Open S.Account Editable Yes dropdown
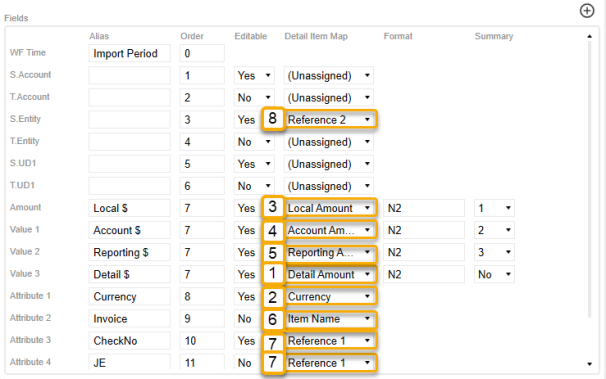The image size is (606, 379). (x=254, y=75)
